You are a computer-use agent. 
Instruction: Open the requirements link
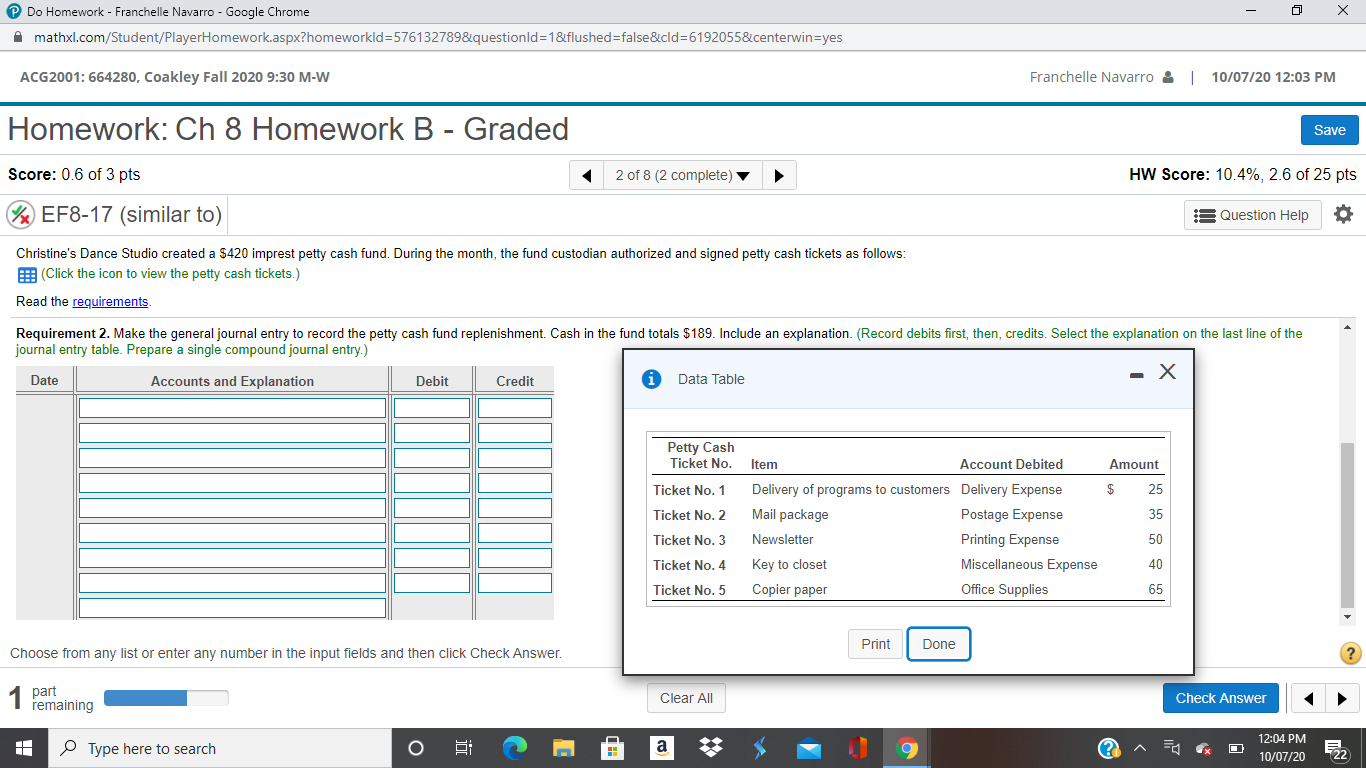(x=110, y=301)
